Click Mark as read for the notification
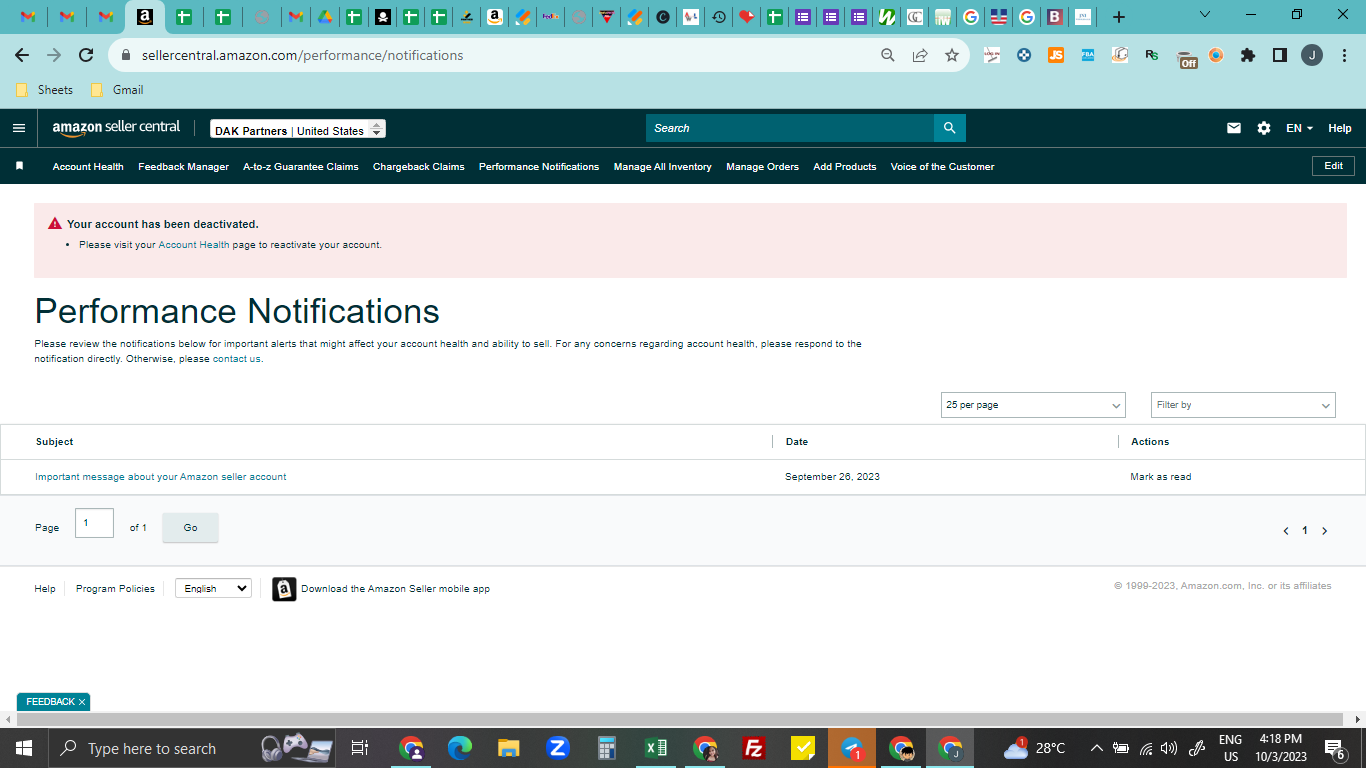Image resolution: width=1366 pixels, height=768 pixels. click(1161, 477)
